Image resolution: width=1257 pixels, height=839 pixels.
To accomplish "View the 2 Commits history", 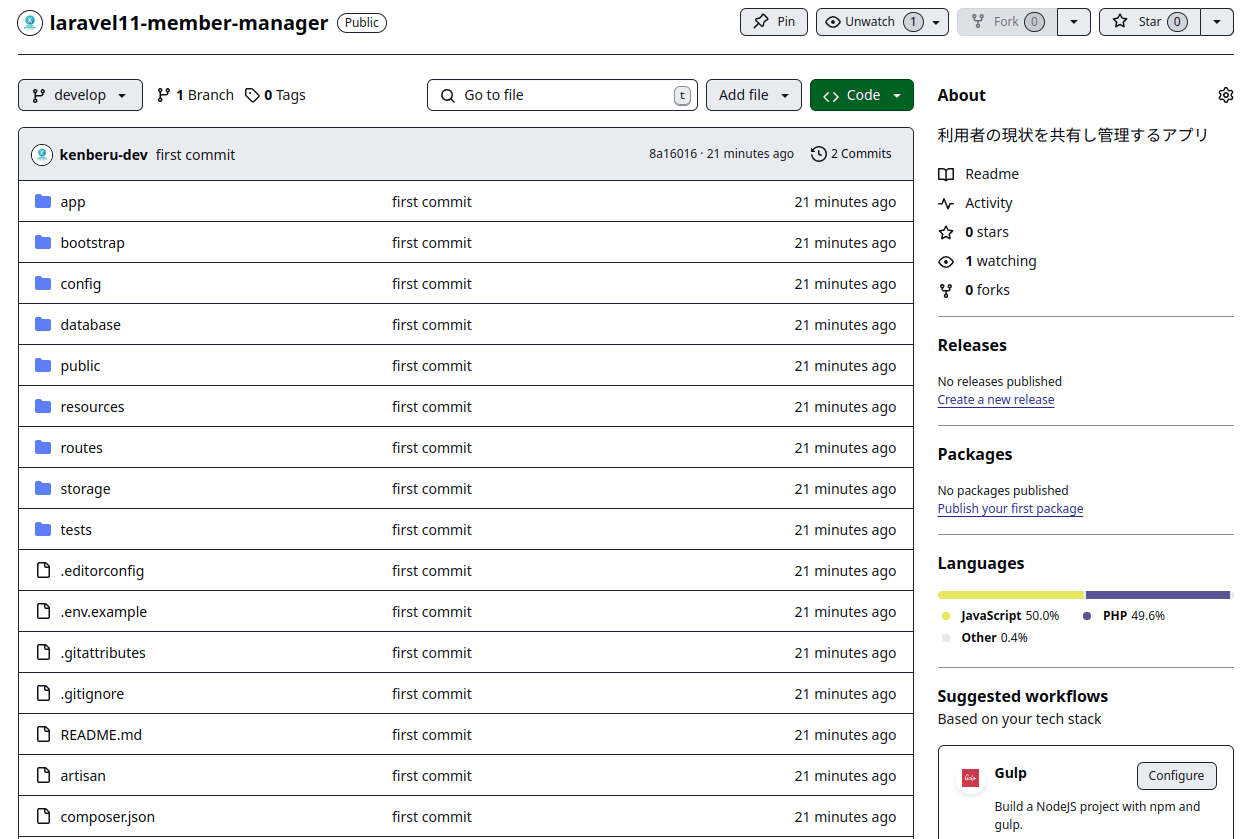I will [851, 153].
